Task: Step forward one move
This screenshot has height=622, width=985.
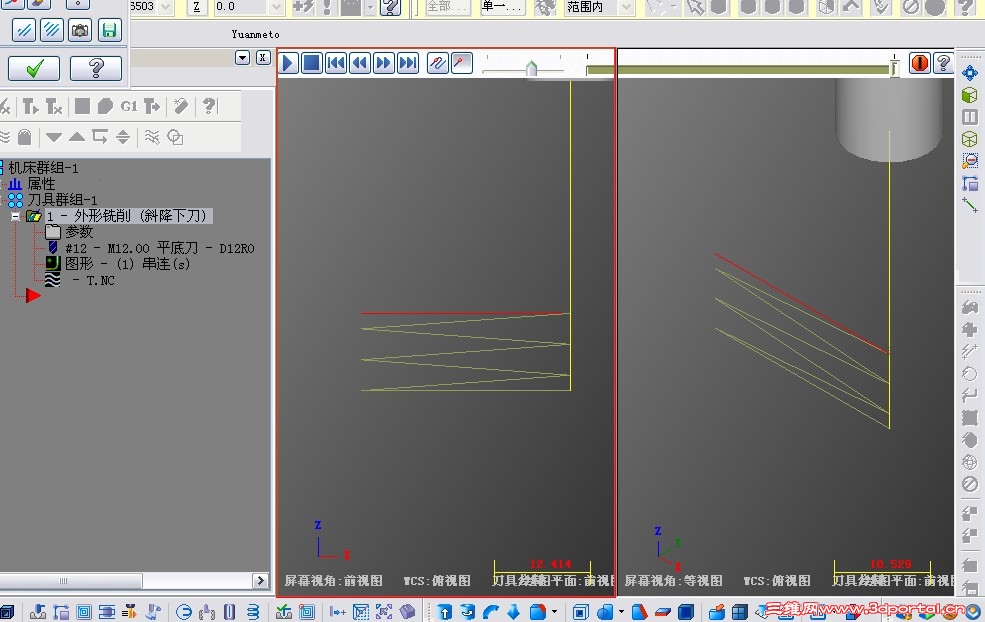Action: coord(384,63)
